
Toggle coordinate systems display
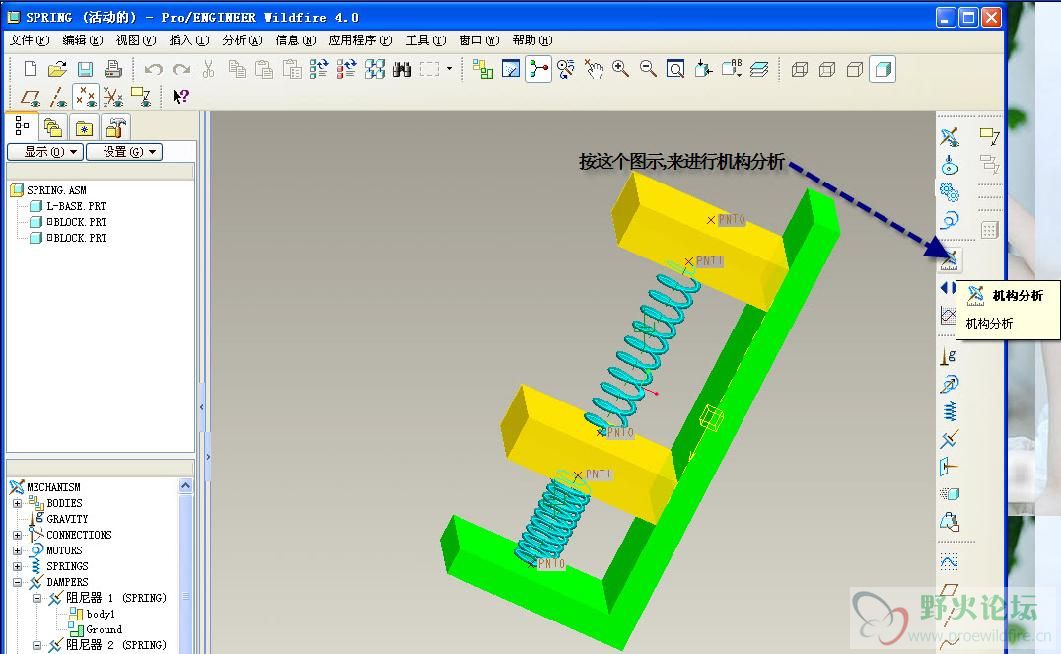pyautogui.click(x=113, y=97)
